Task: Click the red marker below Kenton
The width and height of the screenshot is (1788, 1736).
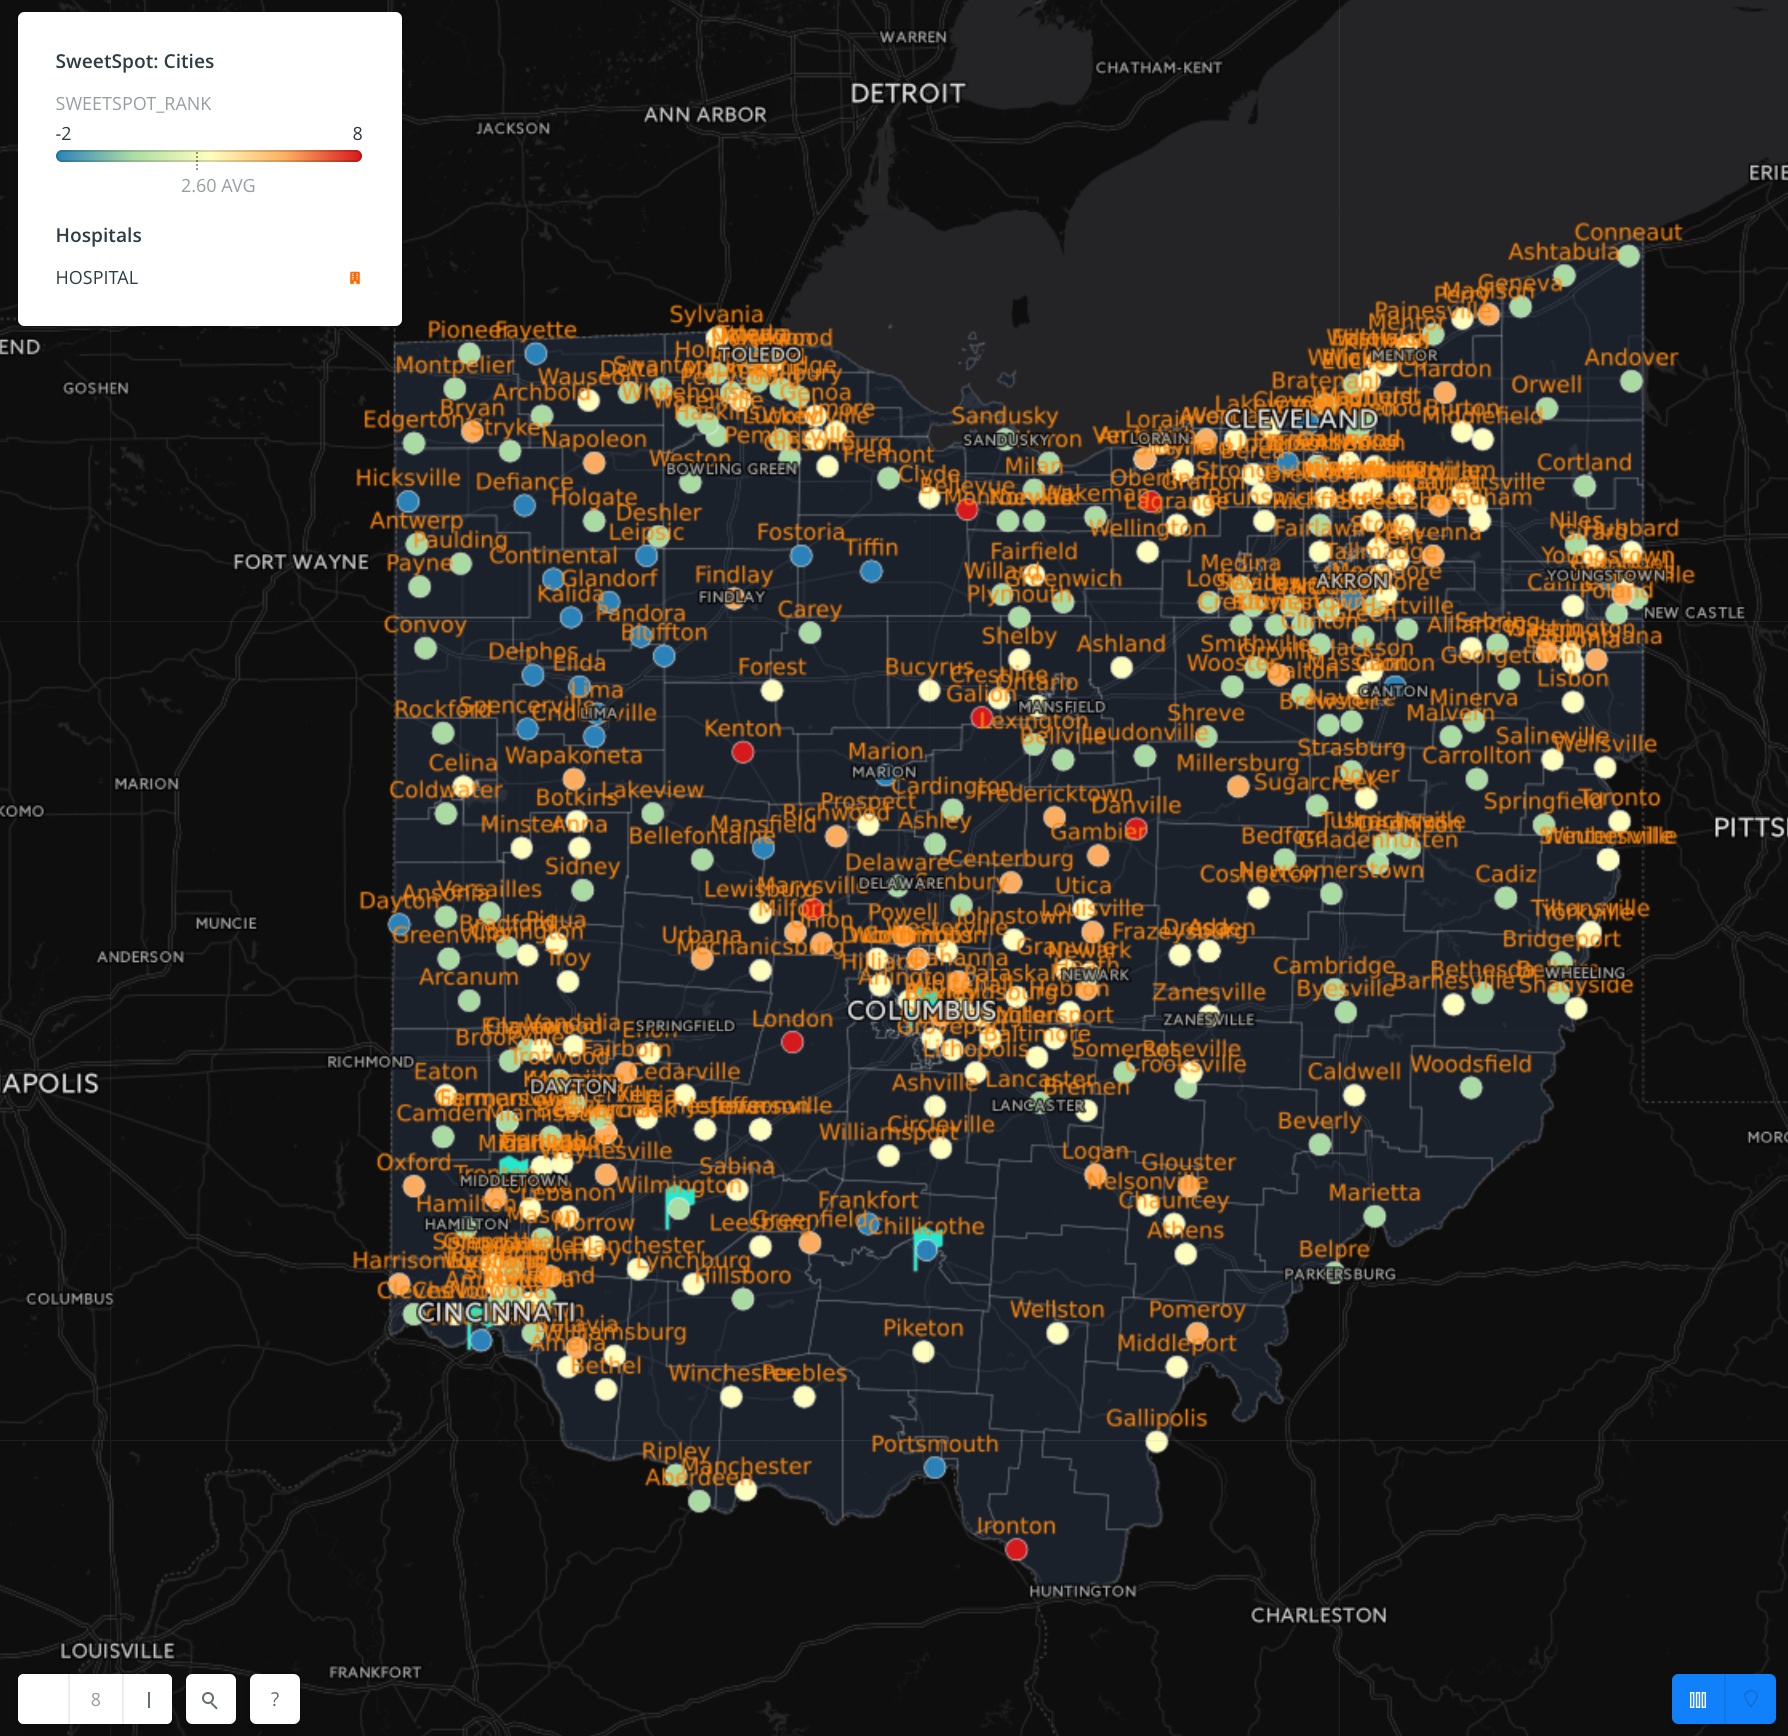Action: tap(742, 752)
